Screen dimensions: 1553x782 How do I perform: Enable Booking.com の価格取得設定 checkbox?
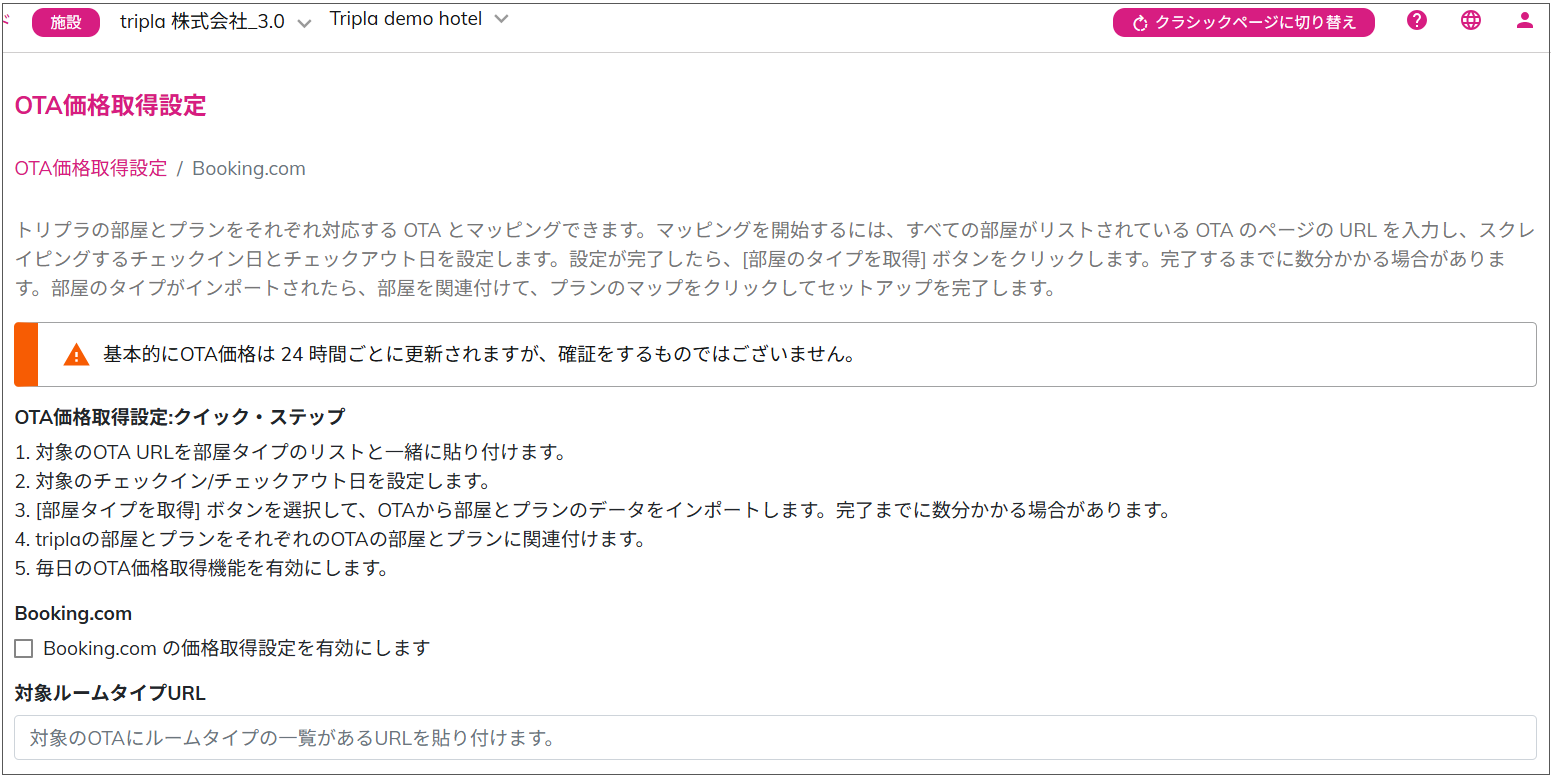[24, 648]
